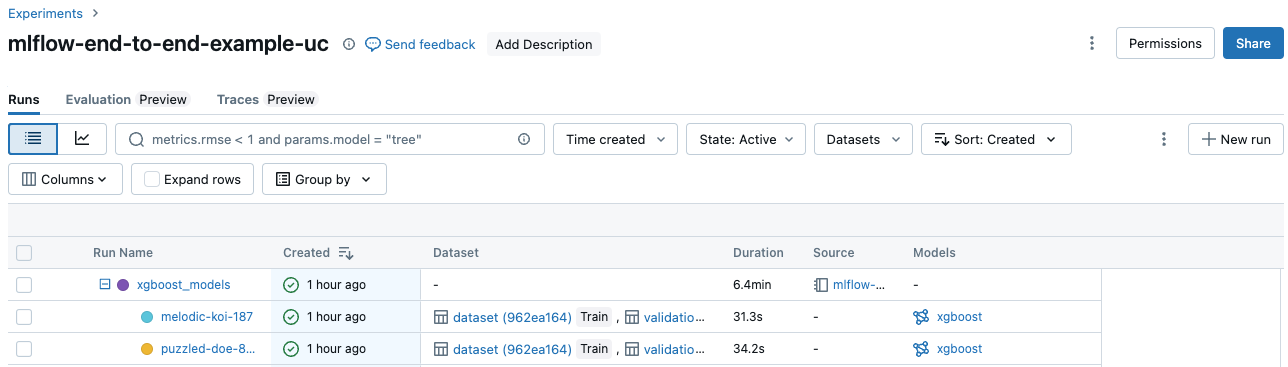
Task: Open the Time created dropdown
Action: pos(615,139)
